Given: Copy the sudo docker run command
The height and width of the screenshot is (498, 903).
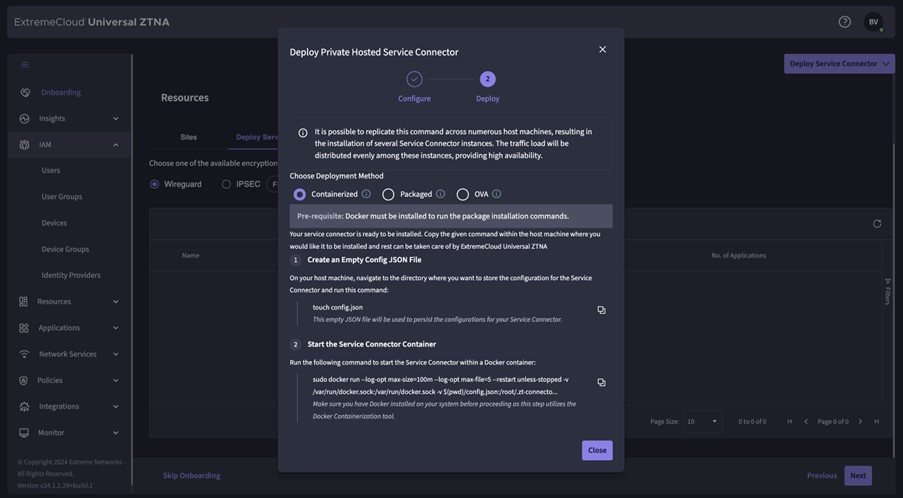Looking at the screenshot, I should point(601,382).
